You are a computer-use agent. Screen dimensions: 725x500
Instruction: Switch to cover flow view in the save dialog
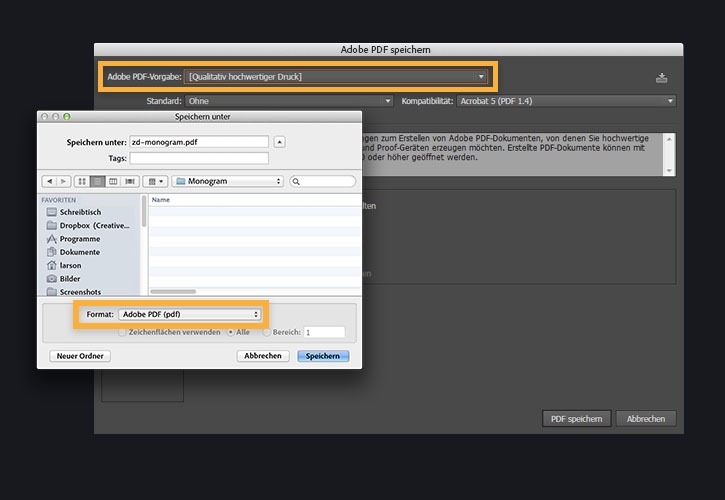point(130,181)
